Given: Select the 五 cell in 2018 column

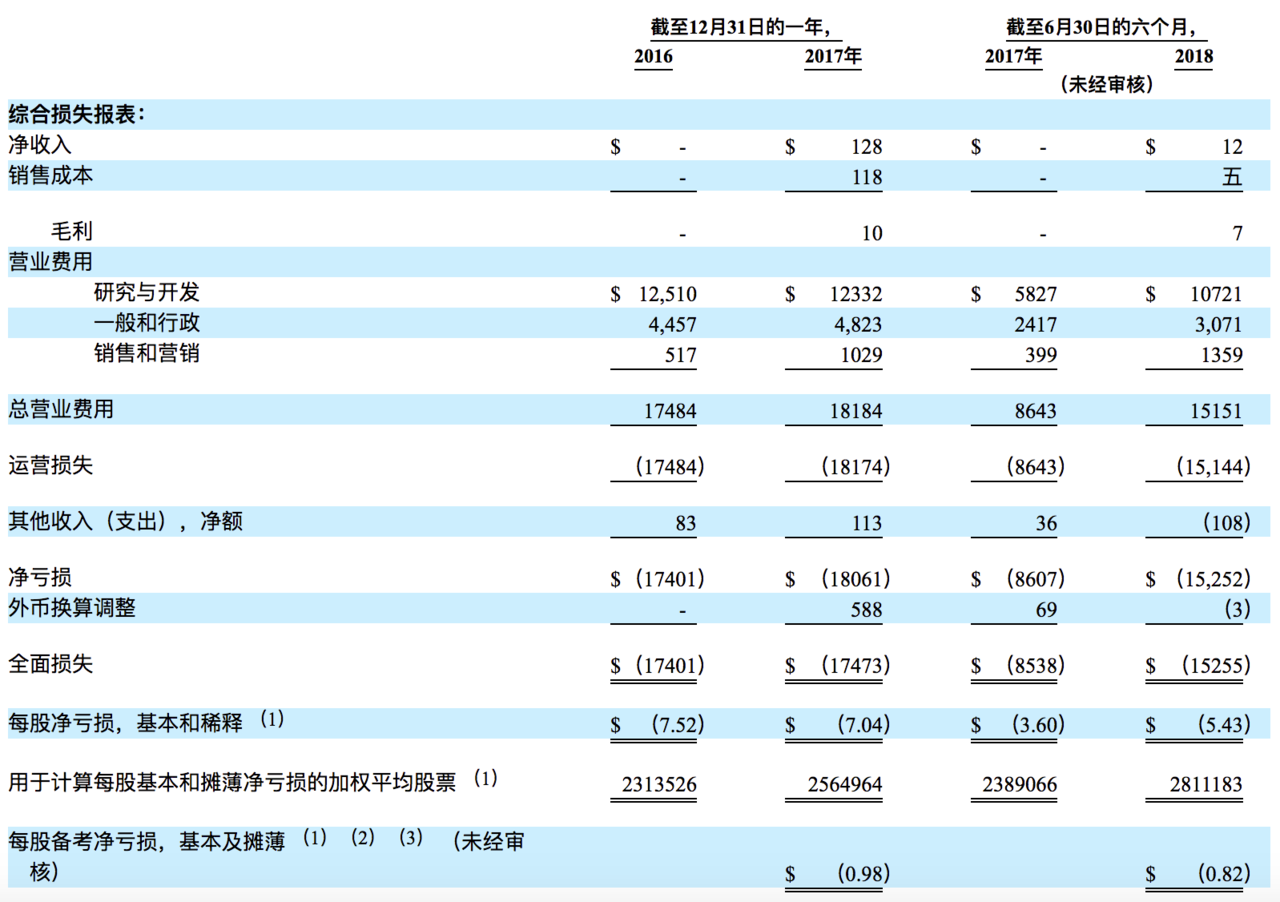Looking at the screenshot, I should (1232, 177).
